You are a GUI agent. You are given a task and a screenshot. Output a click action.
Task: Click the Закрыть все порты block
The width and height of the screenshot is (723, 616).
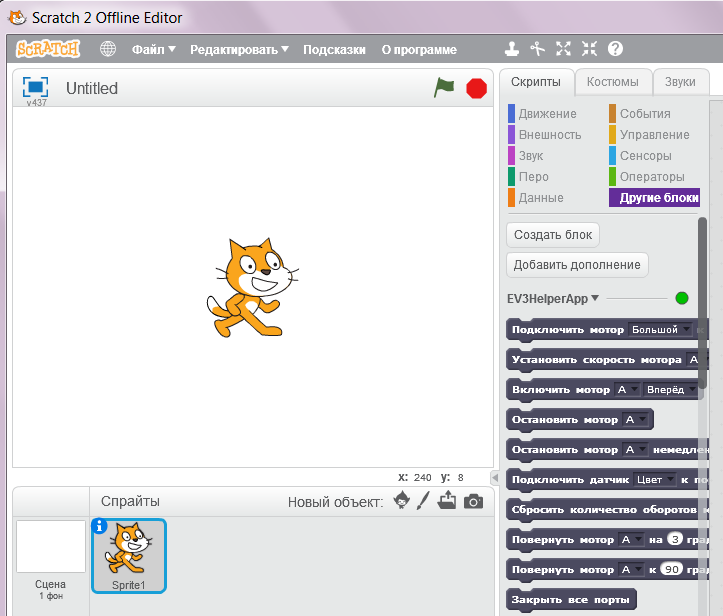[x=571, y=600]
